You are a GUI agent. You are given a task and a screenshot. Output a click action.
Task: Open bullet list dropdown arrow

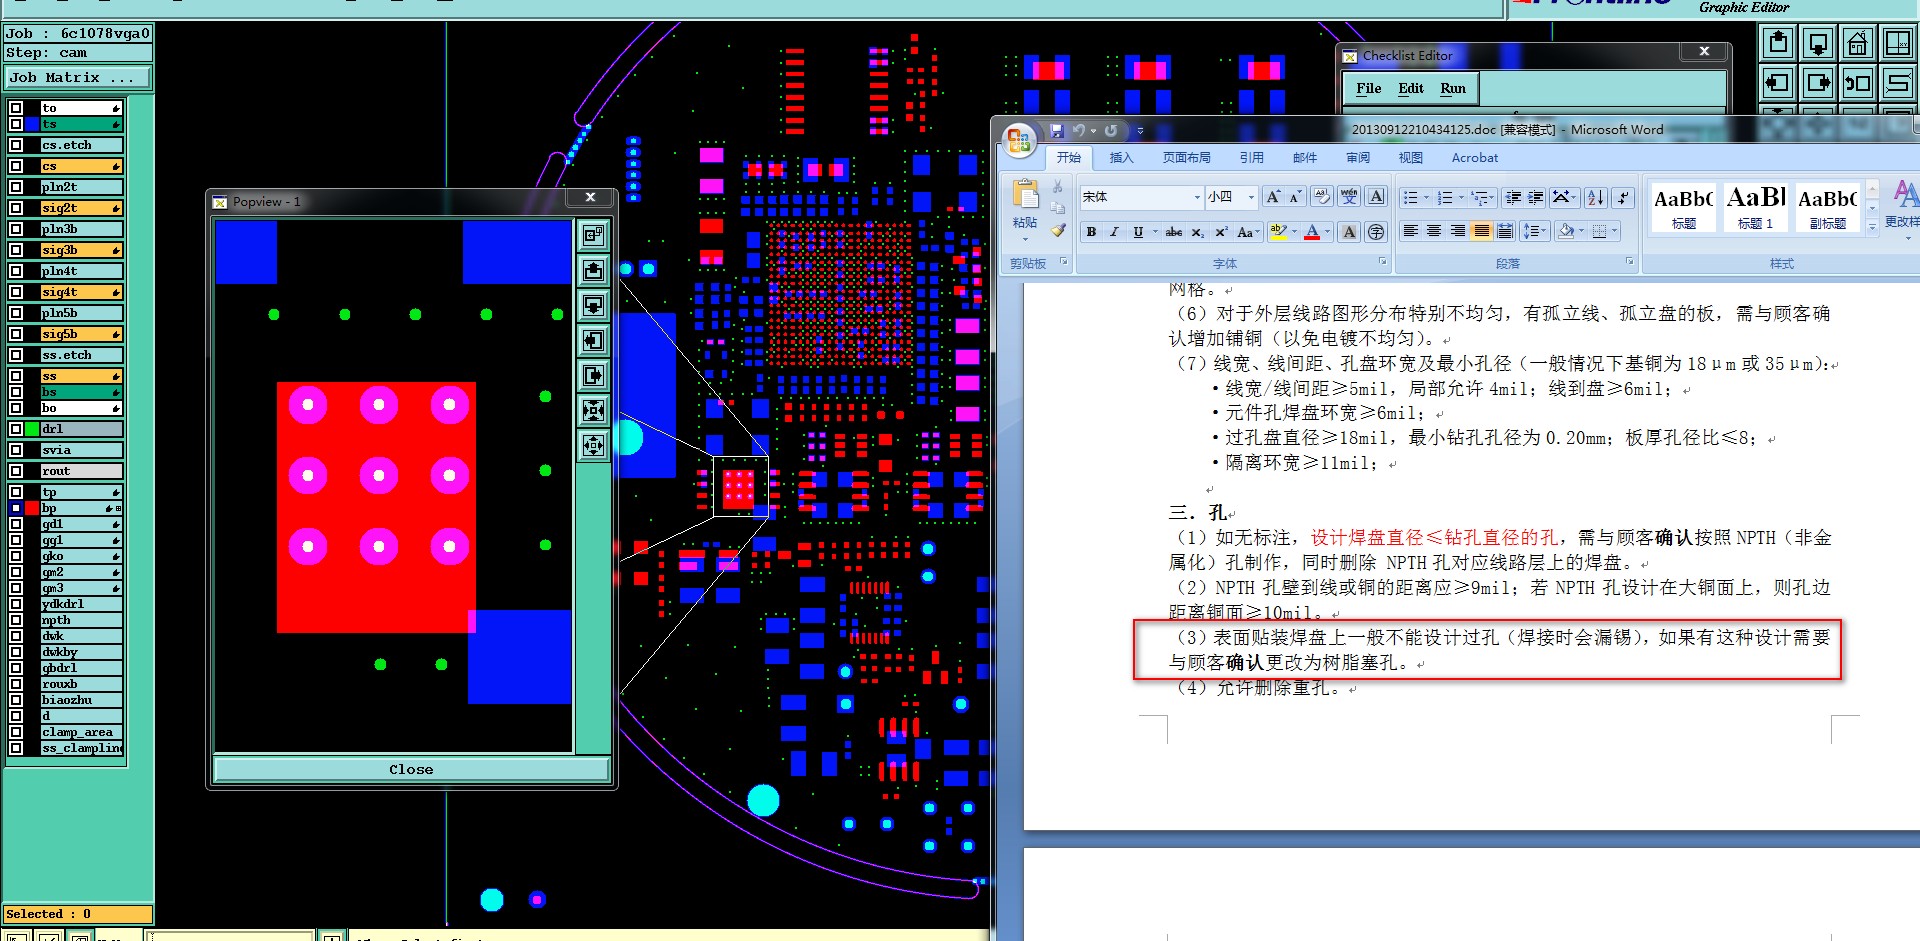click(1426, 197)
